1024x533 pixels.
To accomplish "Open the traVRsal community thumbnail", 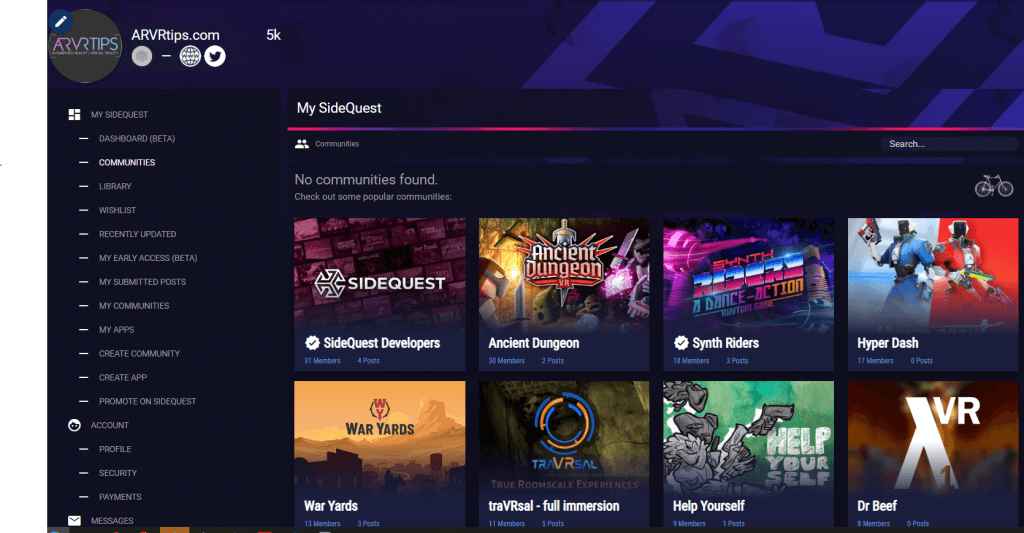I will [564, 436].
